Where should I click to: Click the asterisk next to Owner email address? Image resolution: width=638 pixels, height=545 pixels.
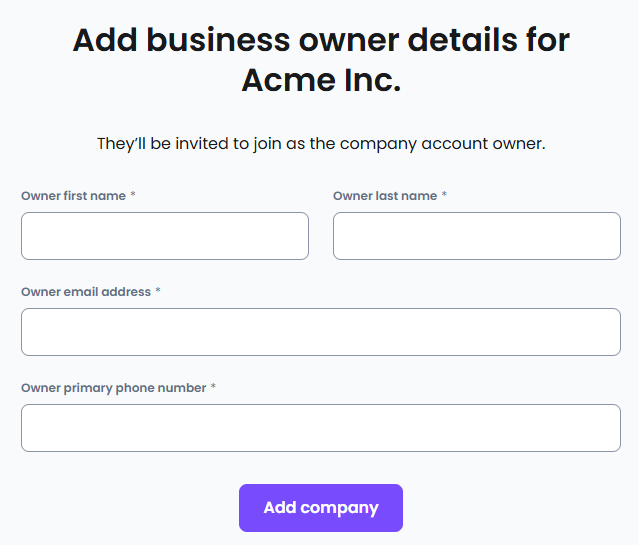(158, 292)
